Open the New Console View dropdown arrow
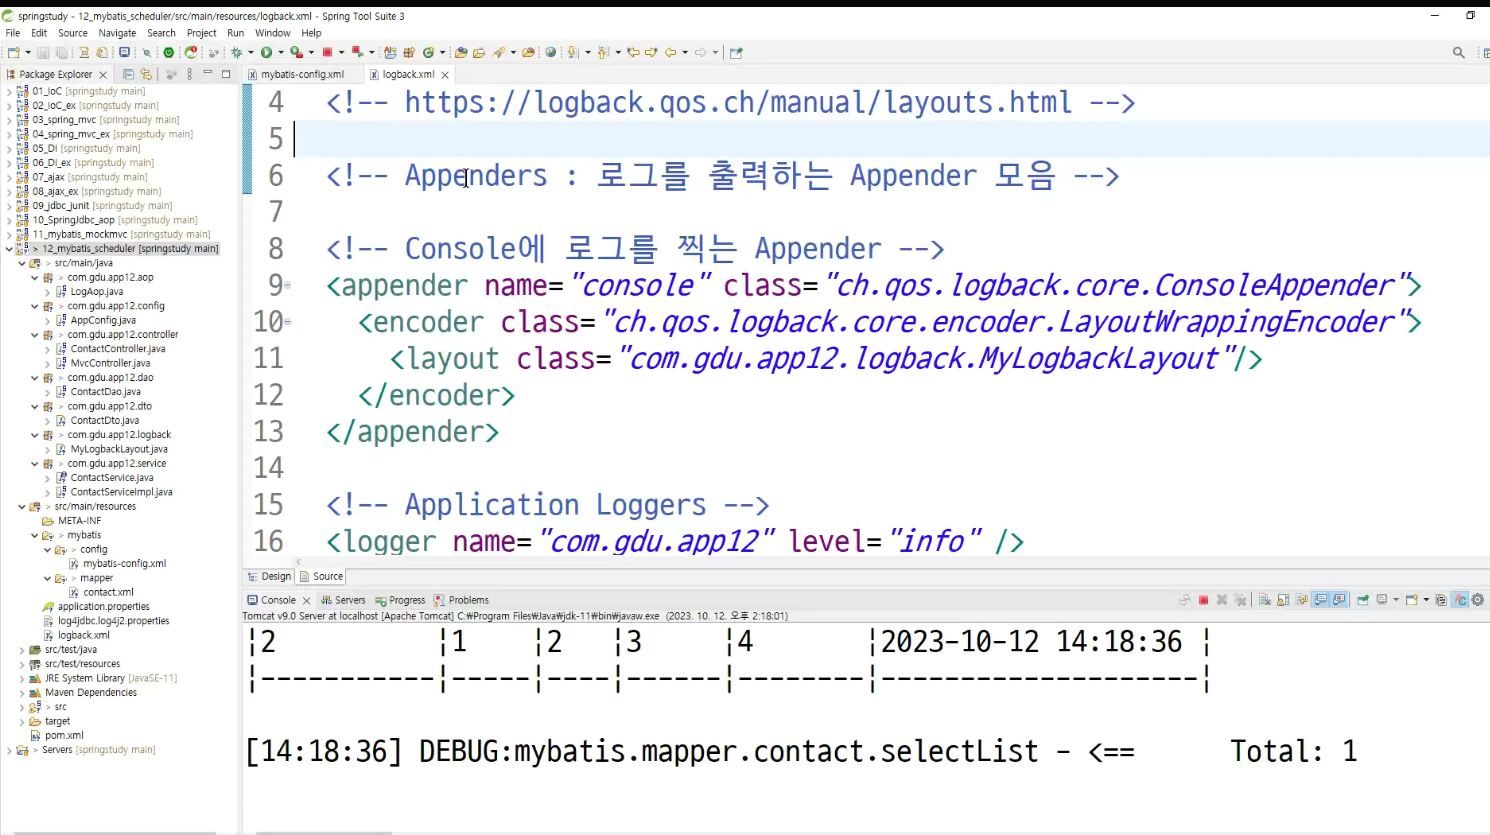The image size is (1490, 835). click(1426, 600)
